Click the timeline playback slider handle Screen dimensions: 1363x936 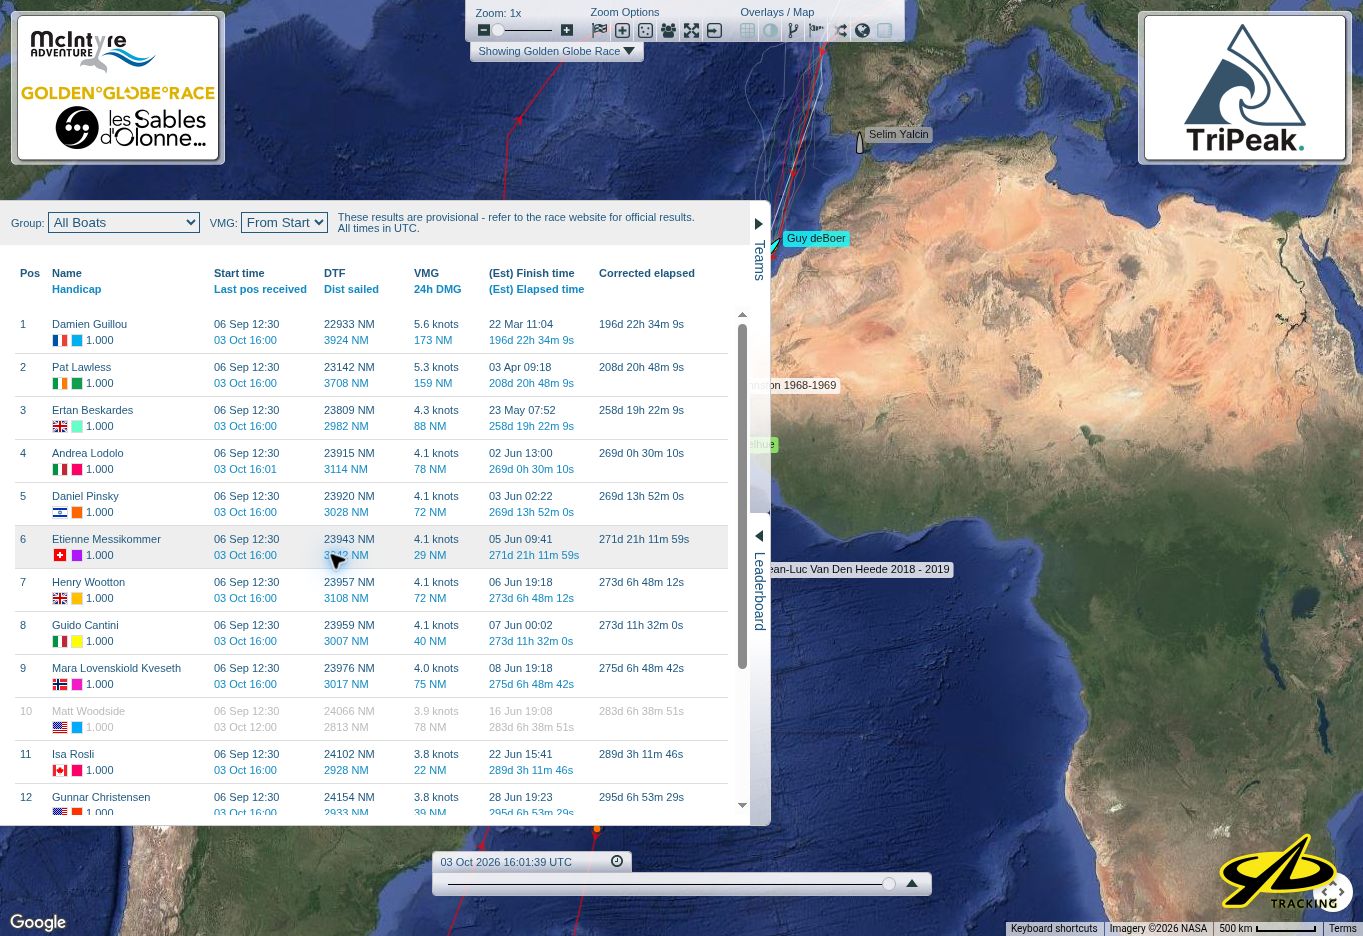pyautogui.click(x=889, y=884)
